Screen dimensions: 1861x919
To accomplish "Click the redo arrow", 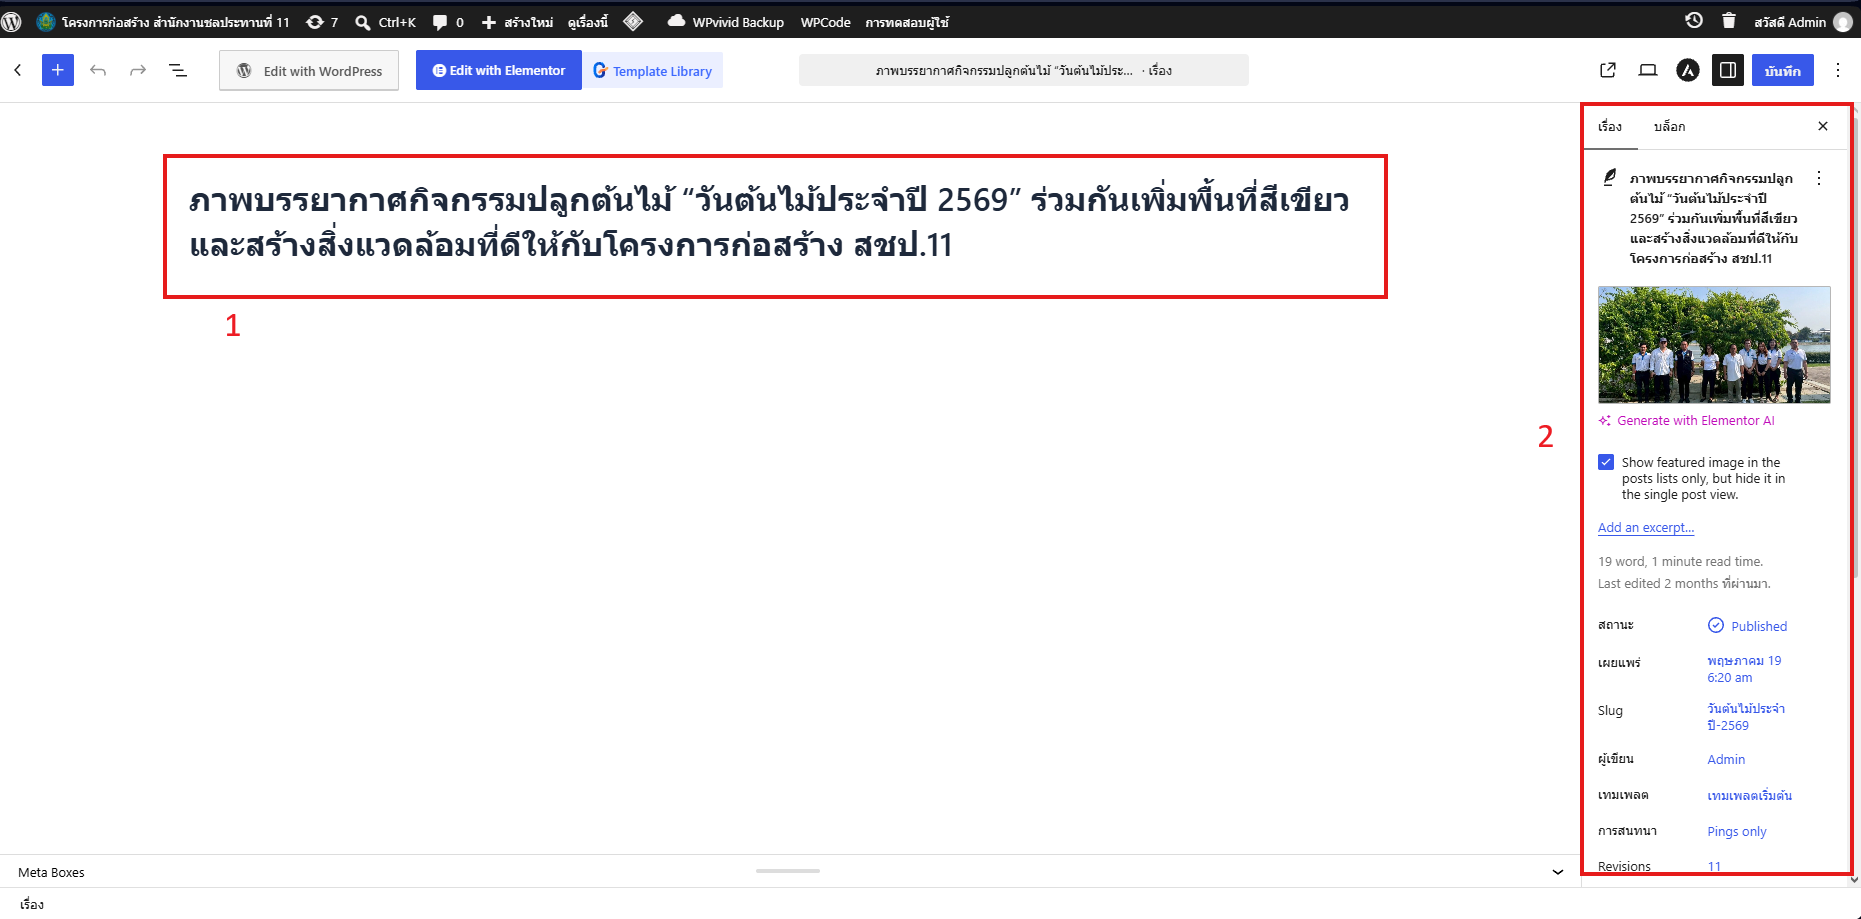I will pyautogui.click(x=138, y=70).
